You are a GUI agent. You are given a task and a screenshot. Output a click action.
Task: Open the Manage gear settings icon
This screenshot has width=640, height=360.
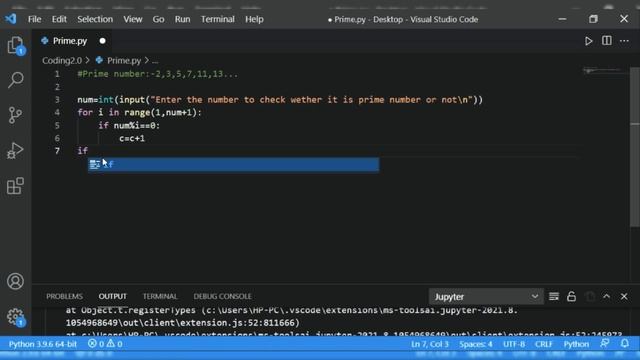click(16, 316)
